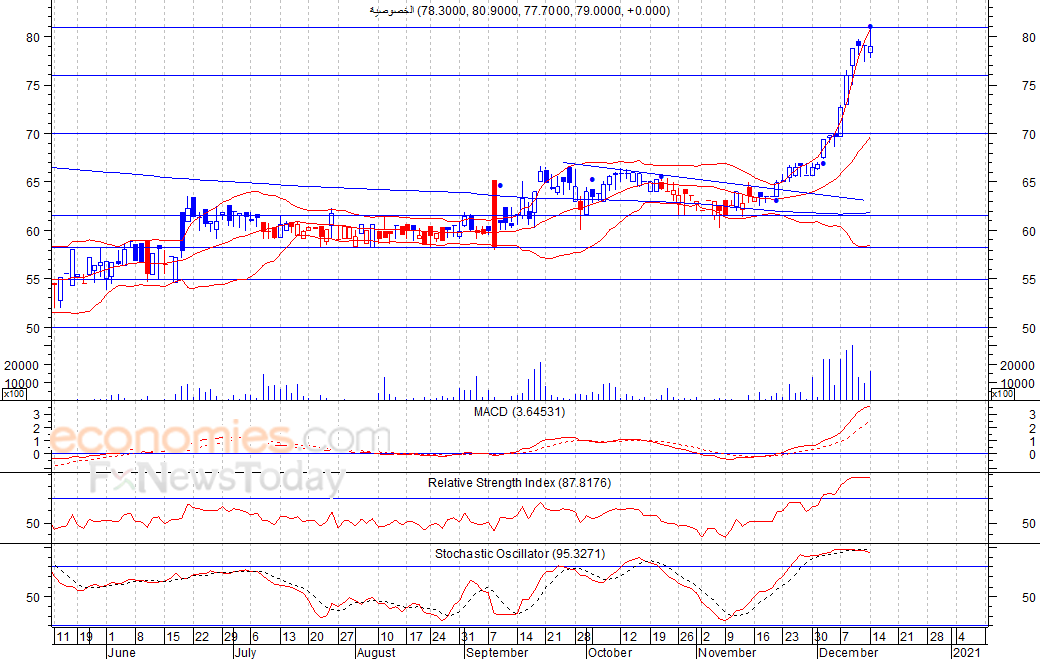1040x659 pixels.
Task: Click the 80 price label on left axis
Action: (33, 37)
